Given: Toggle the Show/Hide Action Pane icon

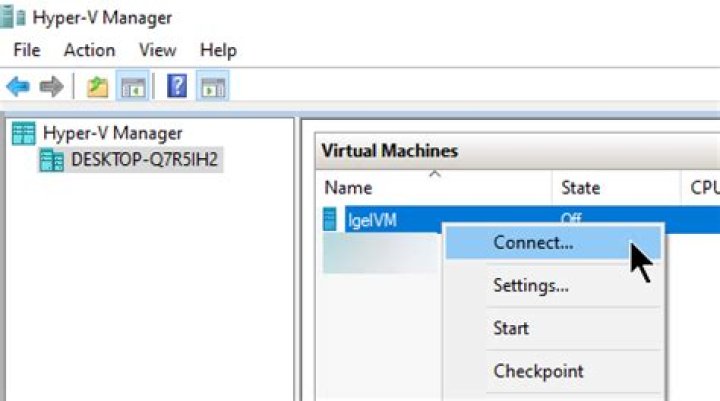Looking at the screenshot, I should coord(213,86).
